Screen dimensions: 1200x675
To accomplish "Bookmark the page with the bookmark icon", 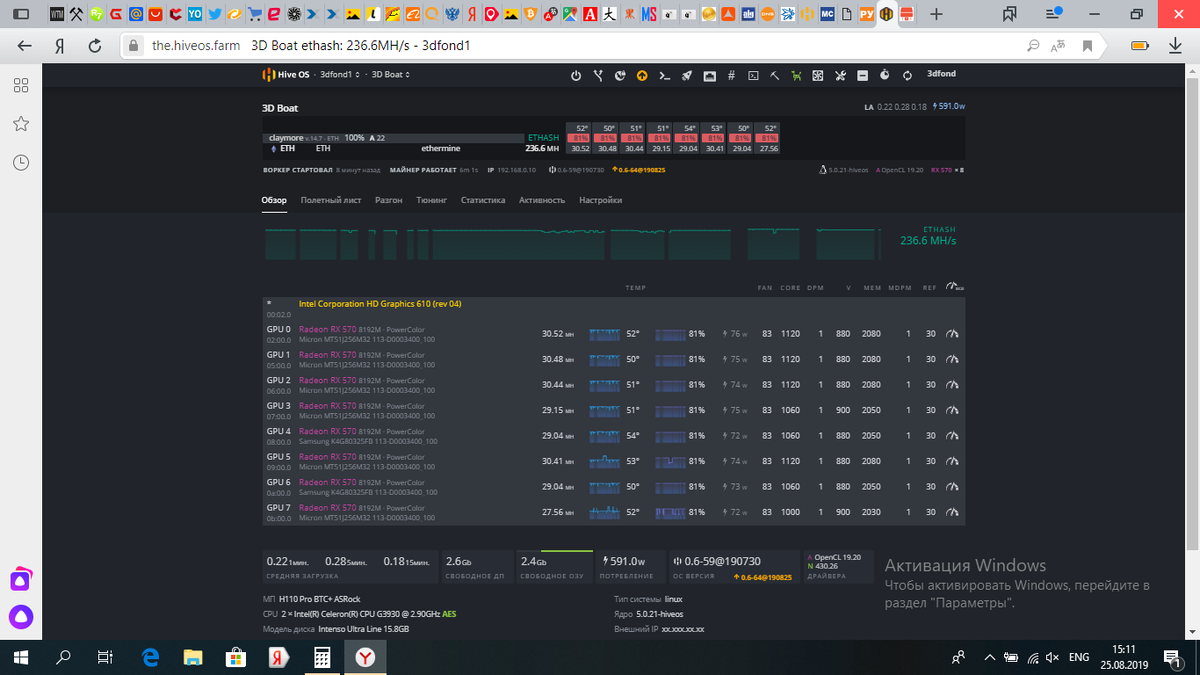I will [x=1088, y=45].
